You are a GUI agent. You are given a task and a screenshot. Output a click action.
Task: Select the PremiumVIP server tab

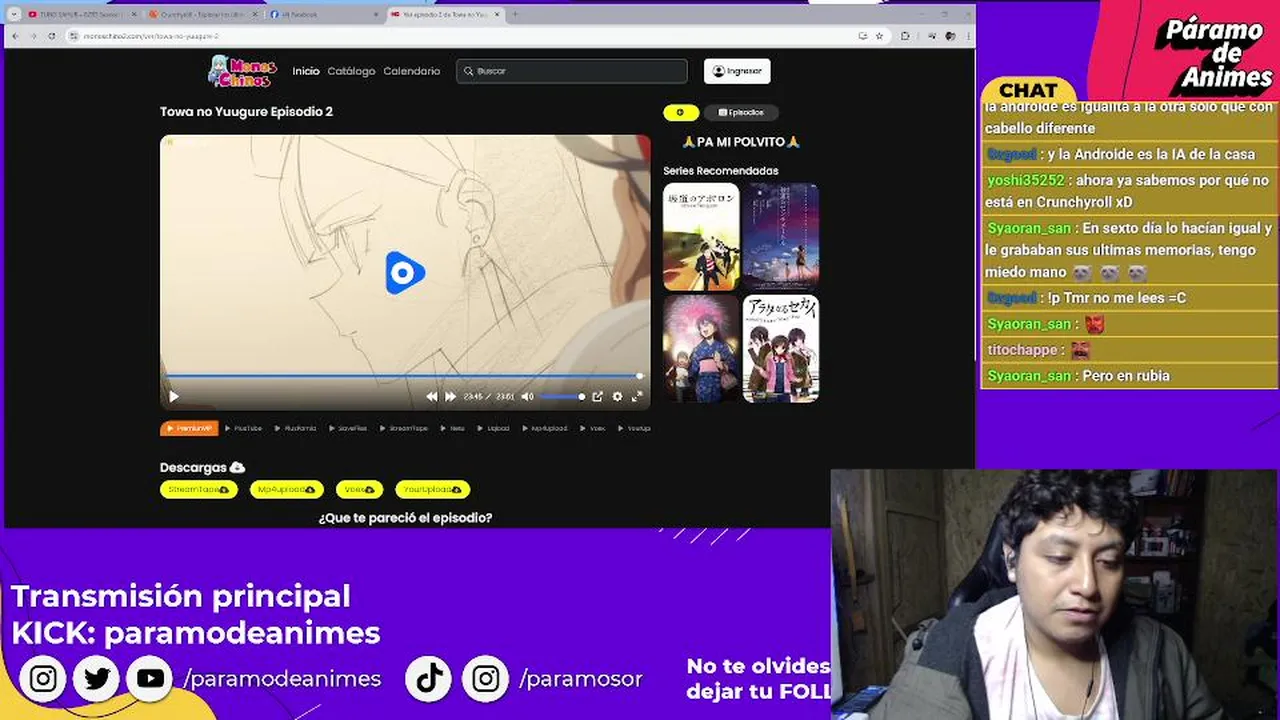[x=189, y=428]
